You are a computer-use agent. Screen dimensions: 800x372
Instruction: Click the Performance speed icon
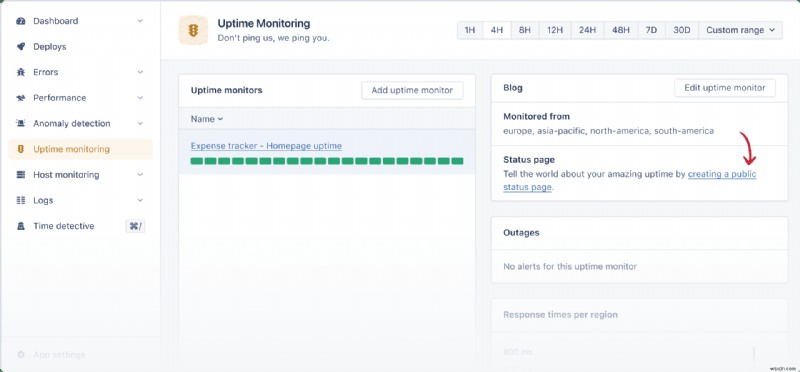click(21, 98)
